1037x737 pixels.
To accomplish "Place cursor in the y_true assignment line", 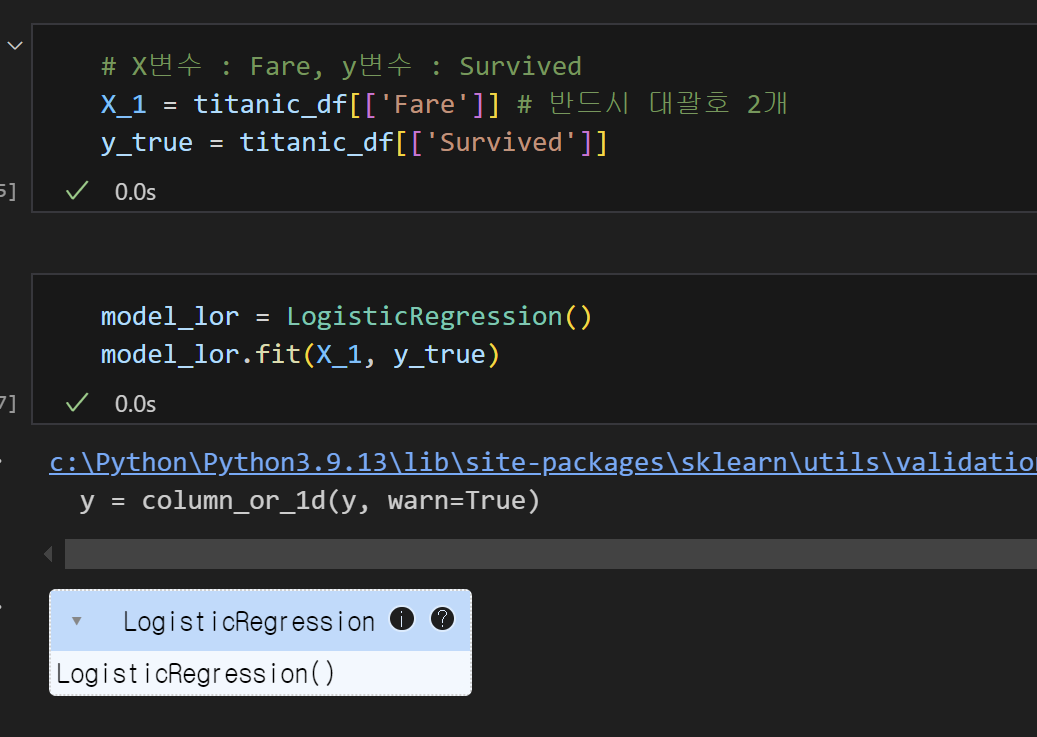I will click(354, 143).
